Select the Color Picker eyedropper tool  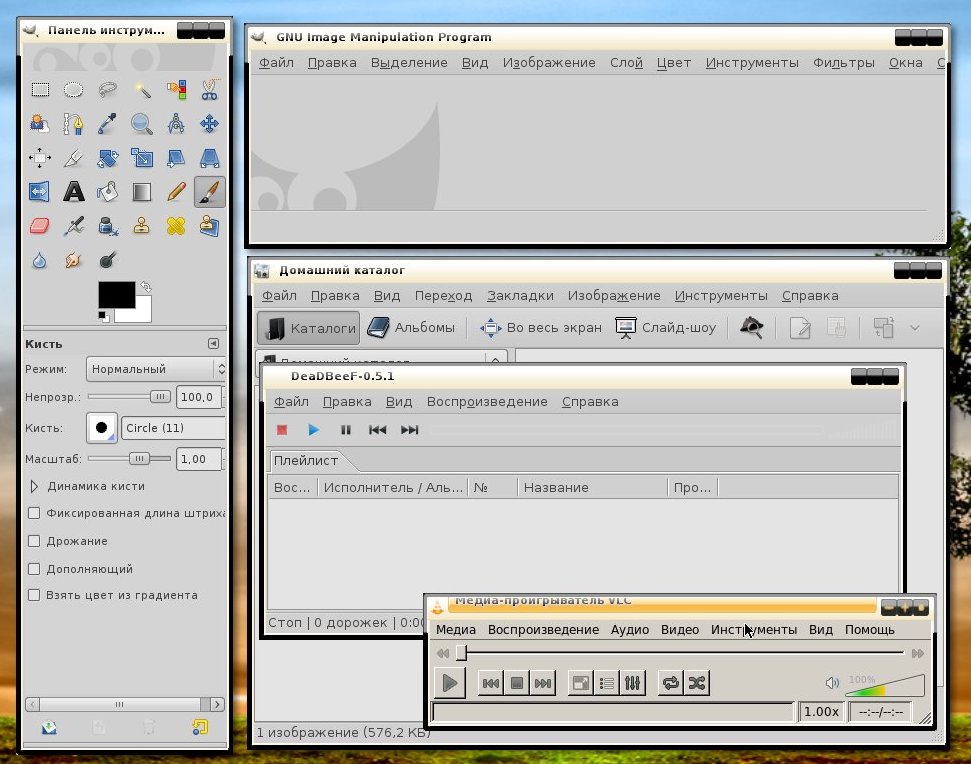pyautogui.click(x=108, y=124)
